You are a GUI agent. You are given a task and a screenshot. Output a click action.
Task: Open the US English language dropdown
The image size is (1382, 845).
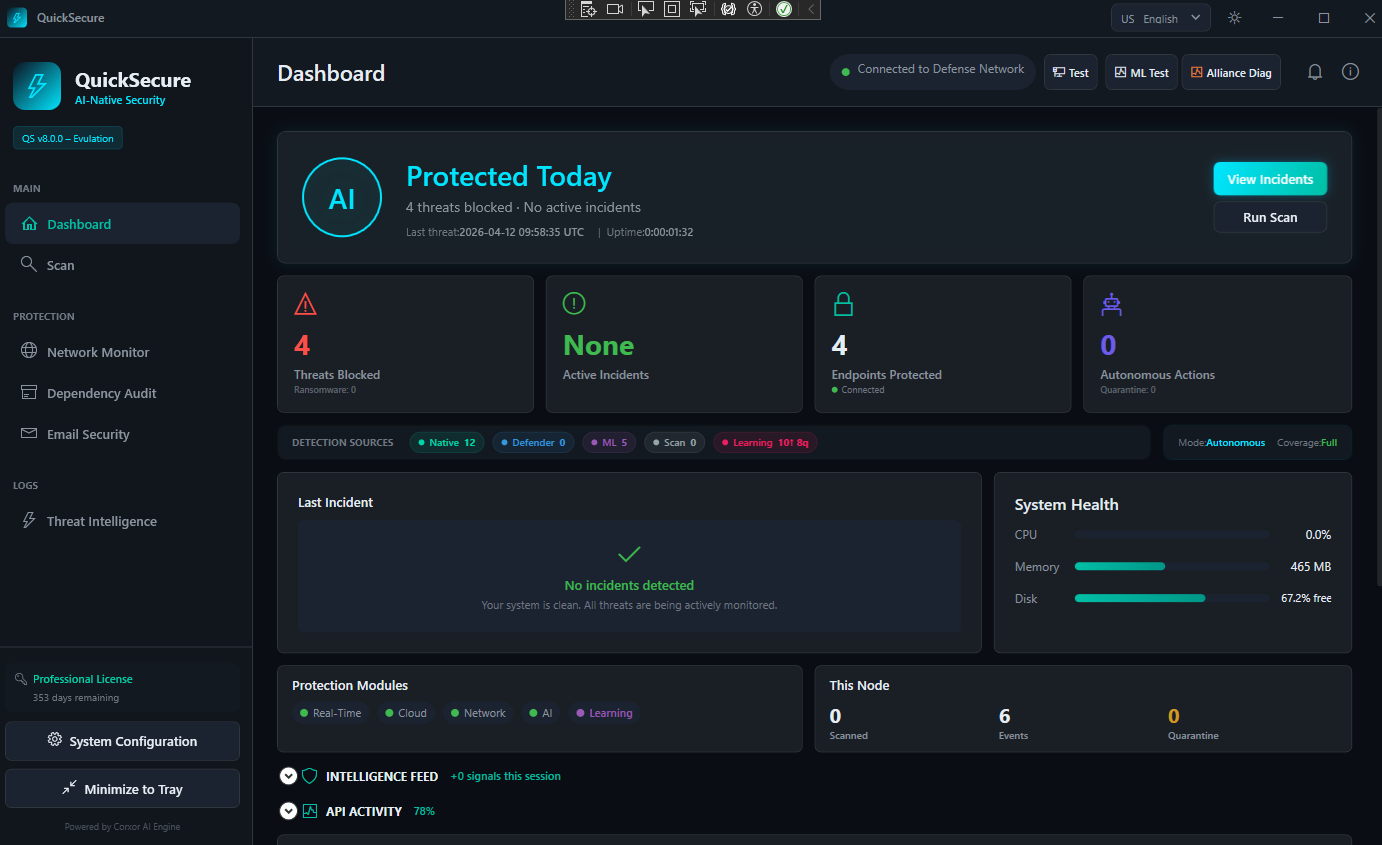[x=1160, y=17]
